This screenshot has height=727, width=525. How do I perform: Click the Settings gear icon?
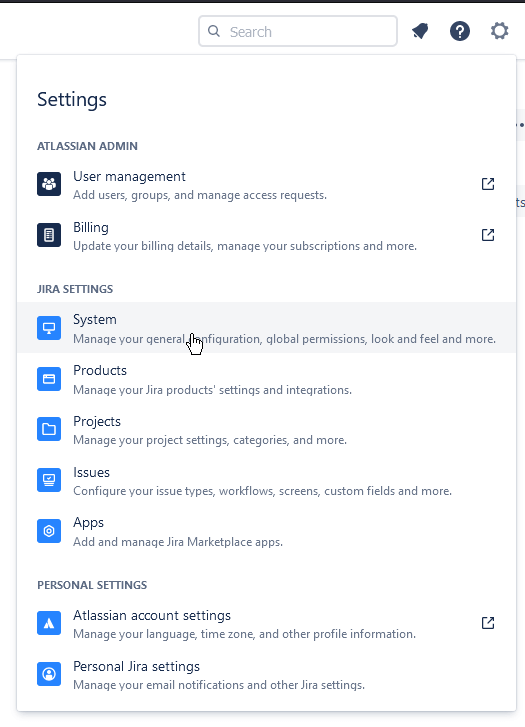(x=499, y=32)
